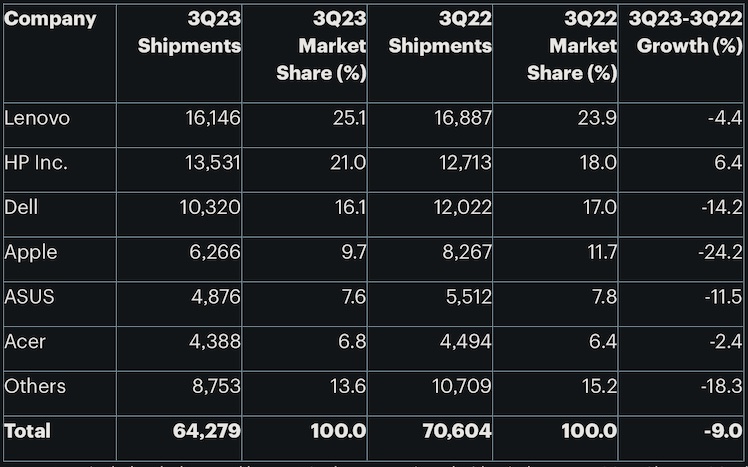Click the 3Q23 Market Share header
The image size is (748, 467).
[x=321, y=46]
